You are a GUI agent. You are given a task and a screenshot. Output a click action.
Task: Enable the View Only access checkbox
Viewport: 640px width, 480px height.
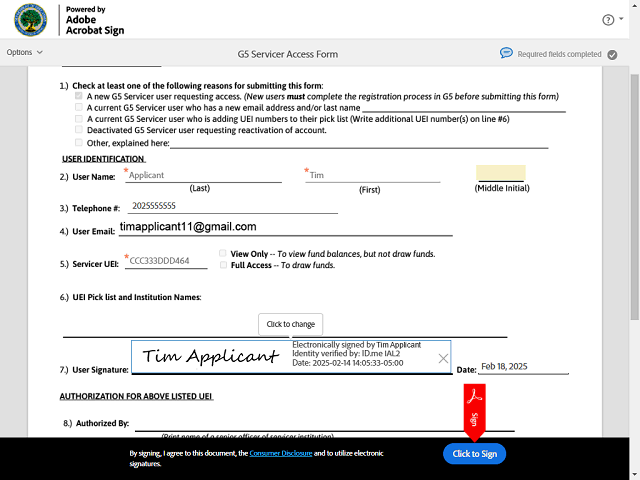click(x=223, y=253)
